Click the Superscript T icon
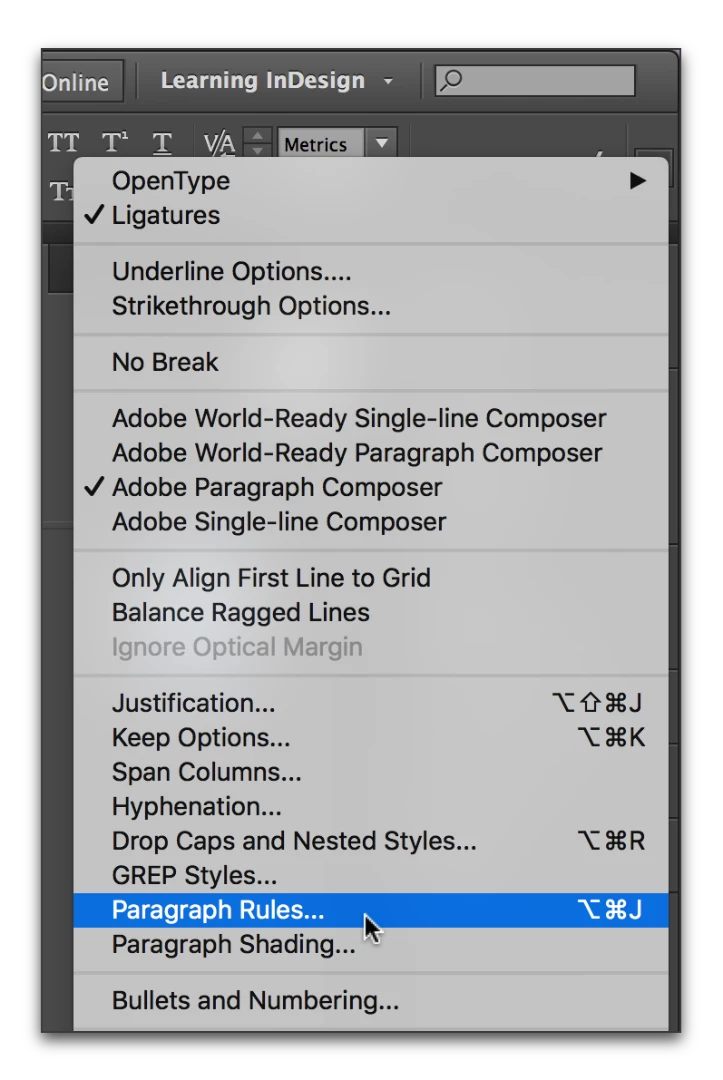This screenshot has width=723, height=1080. click(114, 143)
